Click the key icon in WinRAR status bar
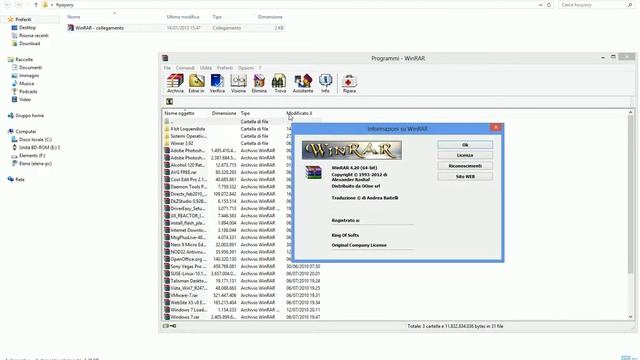Image resolution: width=640 pixels, height=360 pixels. tap(173, 326)
